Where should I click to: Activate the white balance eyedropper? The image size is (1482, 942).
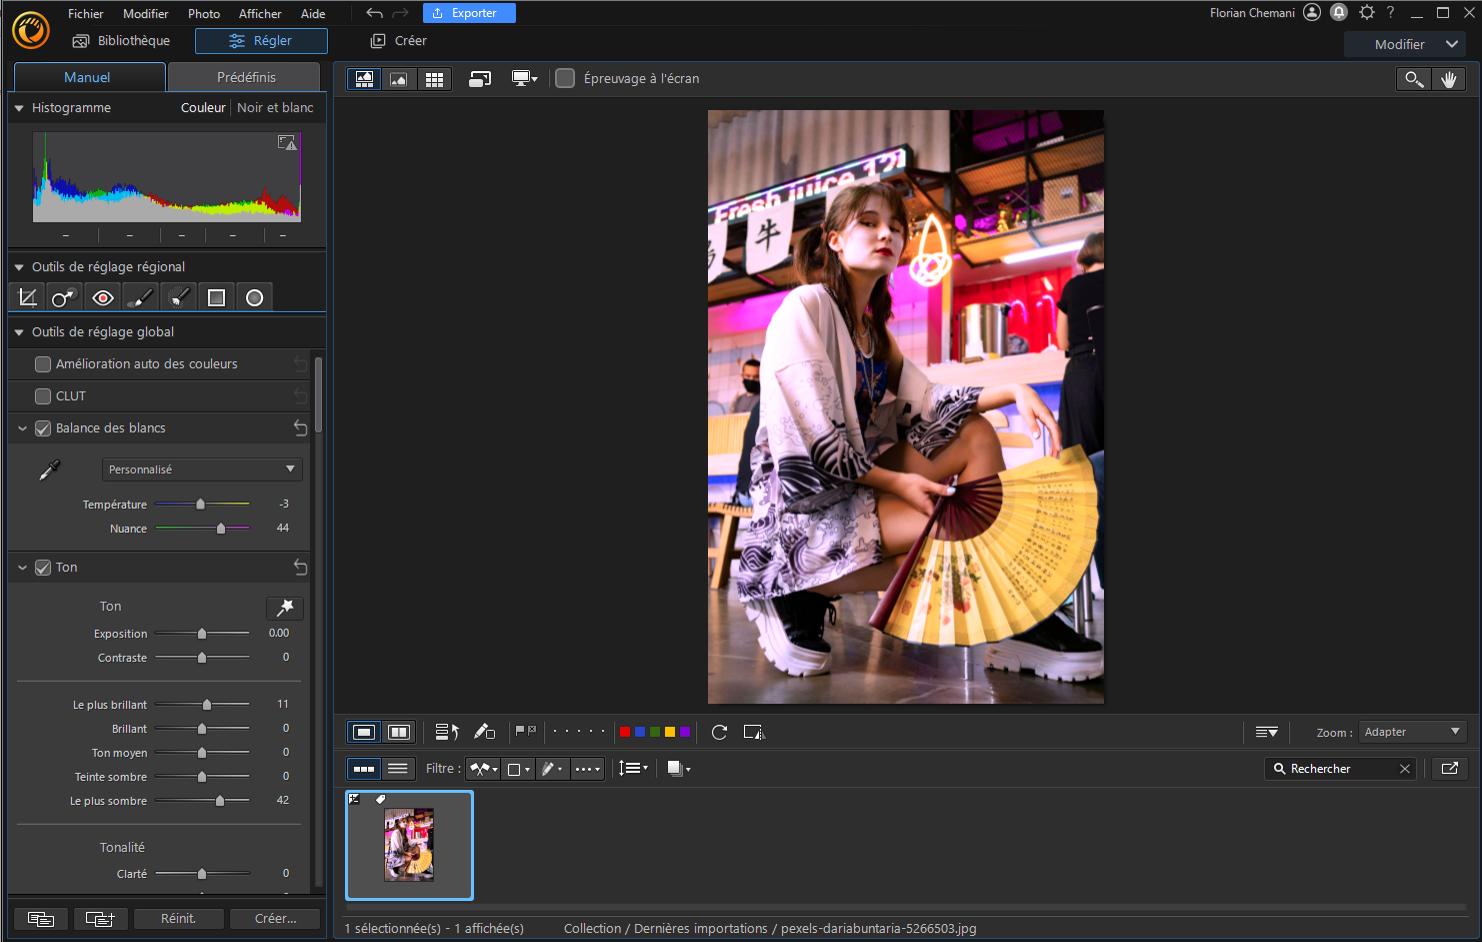tap(47, 468)
